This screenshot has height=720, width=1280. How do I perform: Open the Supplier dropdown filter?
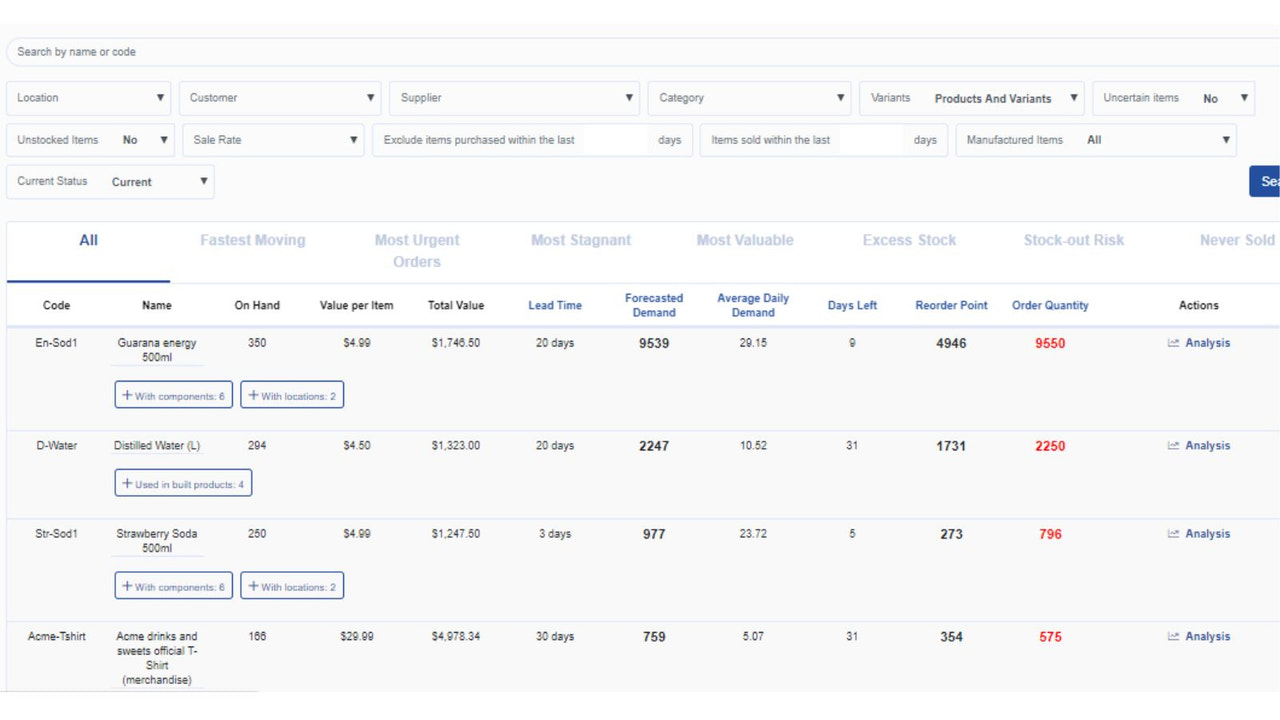point(515,98)
